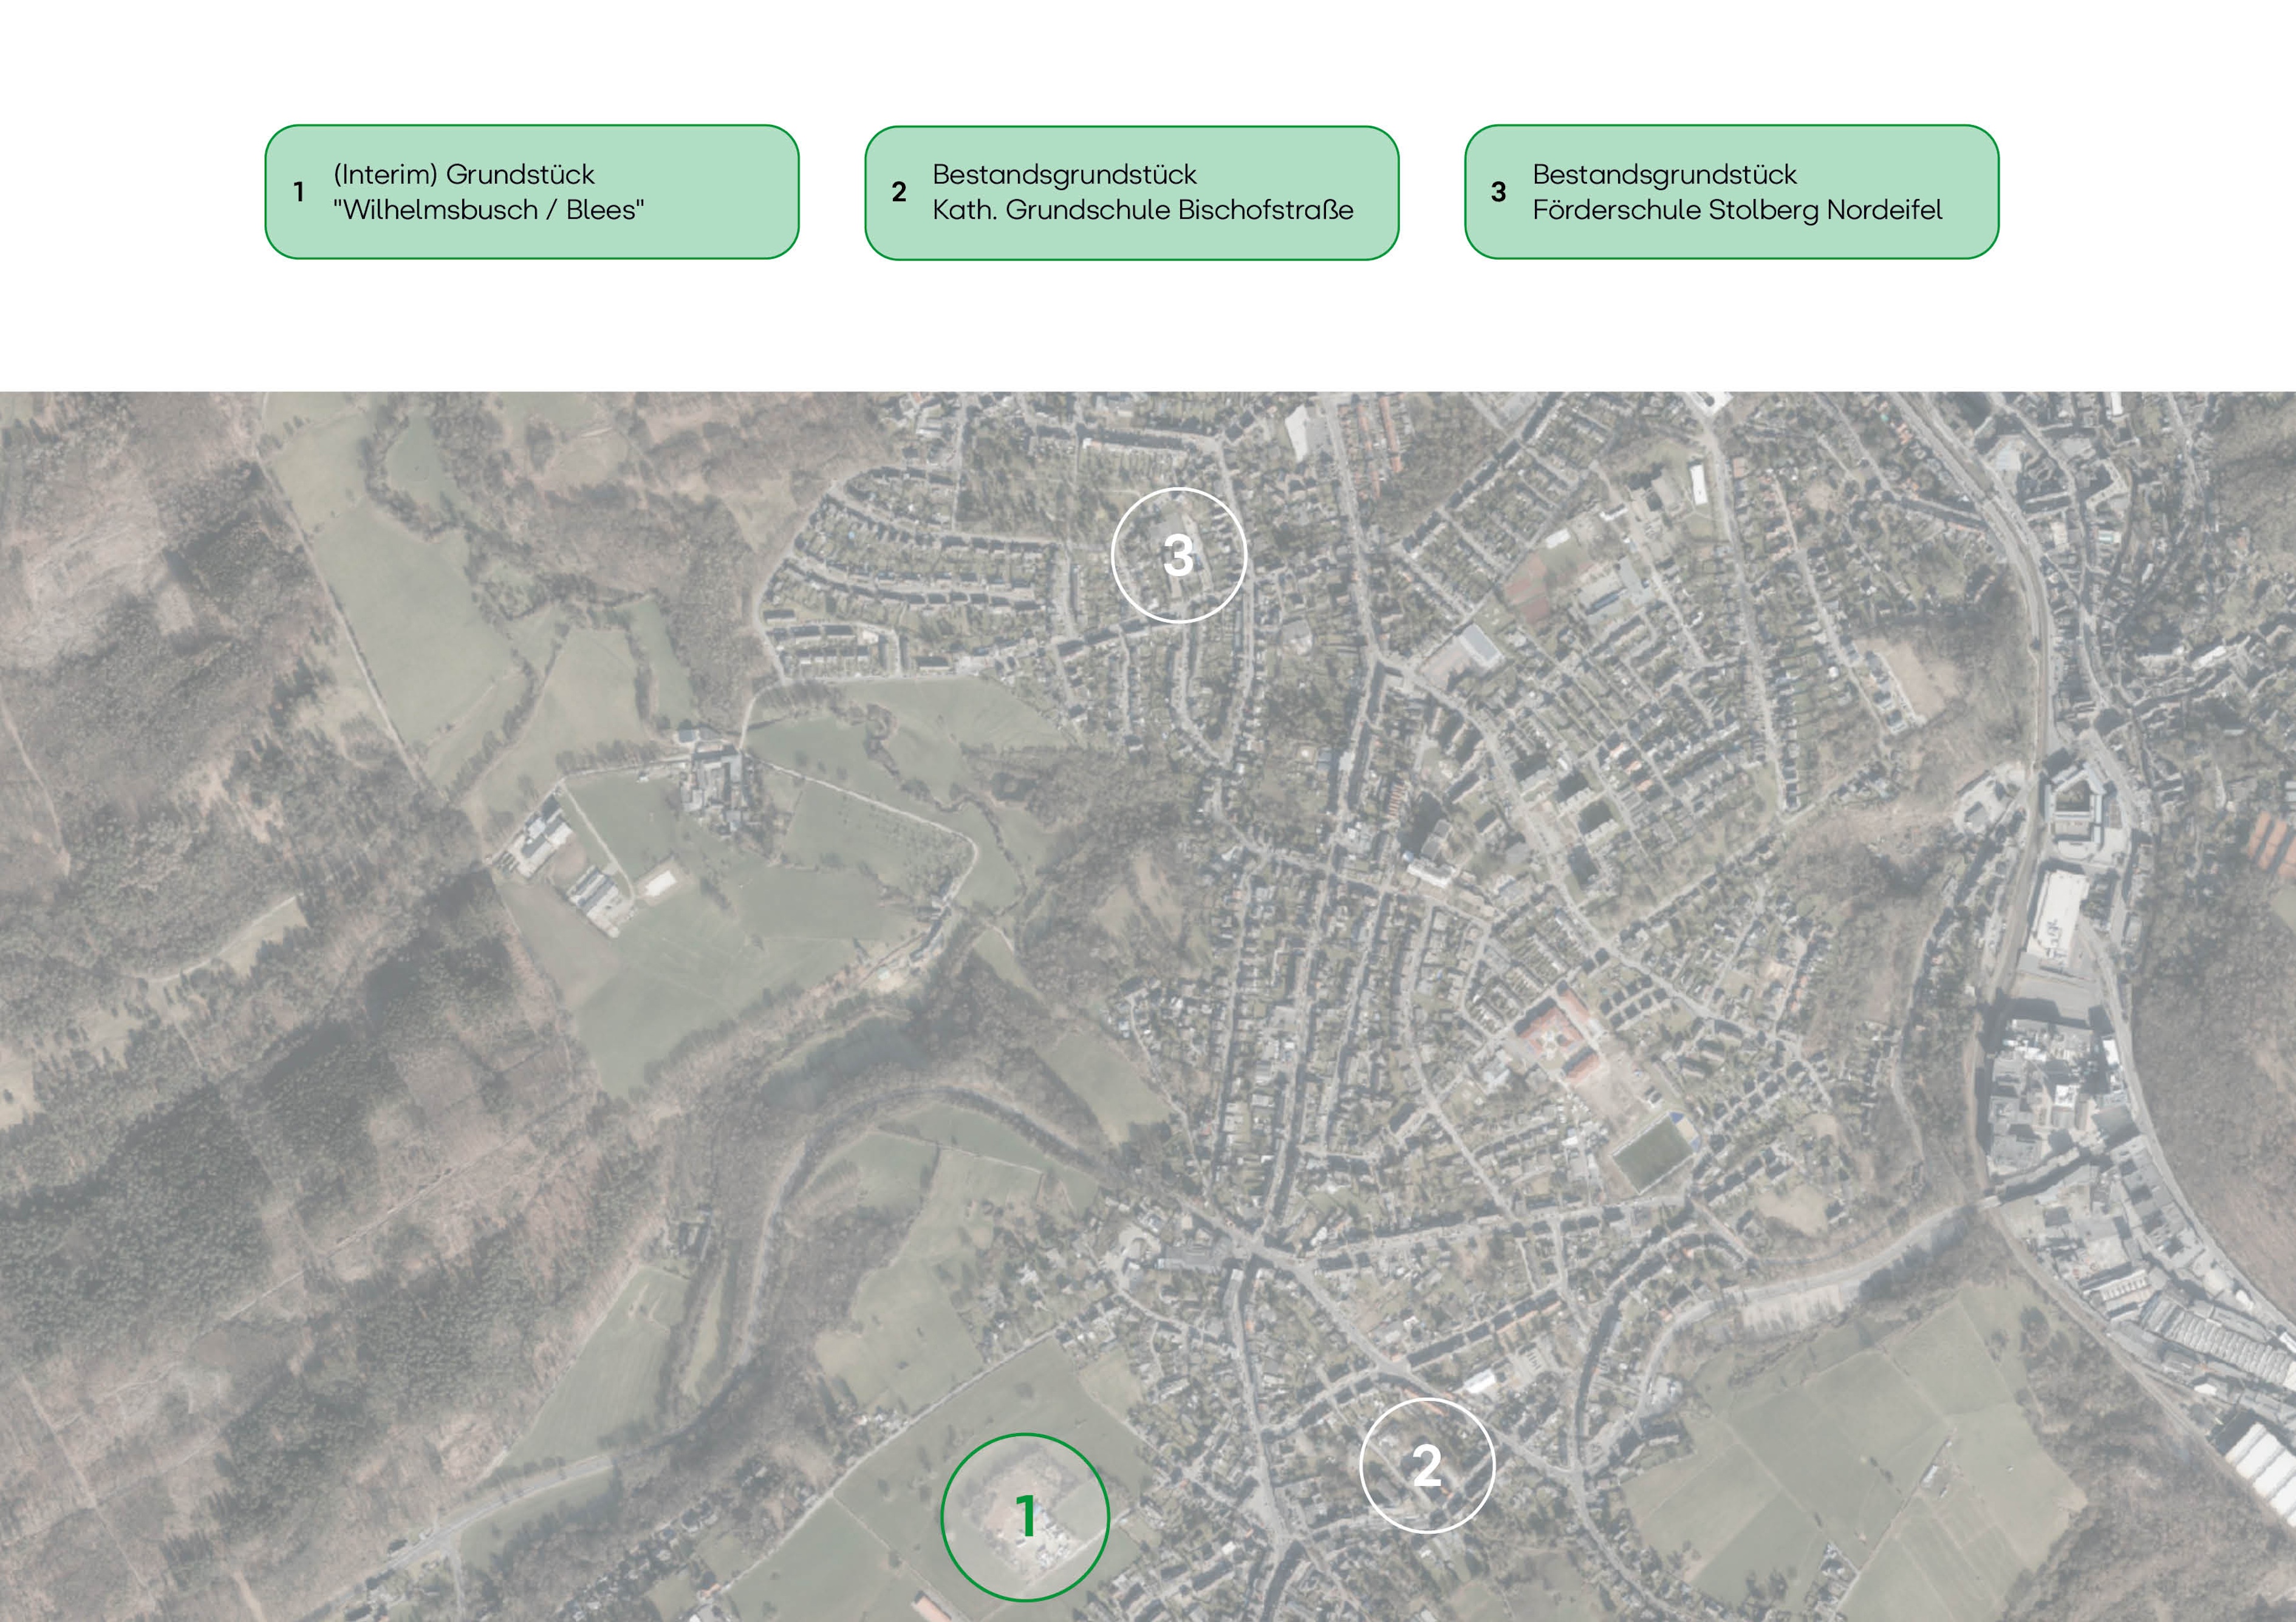2296x1622 pixels.
Task: Select "Förderschule Stolberg Nordeifel" legend text
Action: click(1737, 210)
